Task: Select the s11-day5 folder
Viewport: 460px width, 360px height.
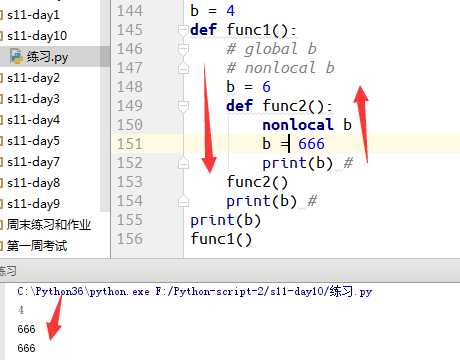Action: click(33, 141)
